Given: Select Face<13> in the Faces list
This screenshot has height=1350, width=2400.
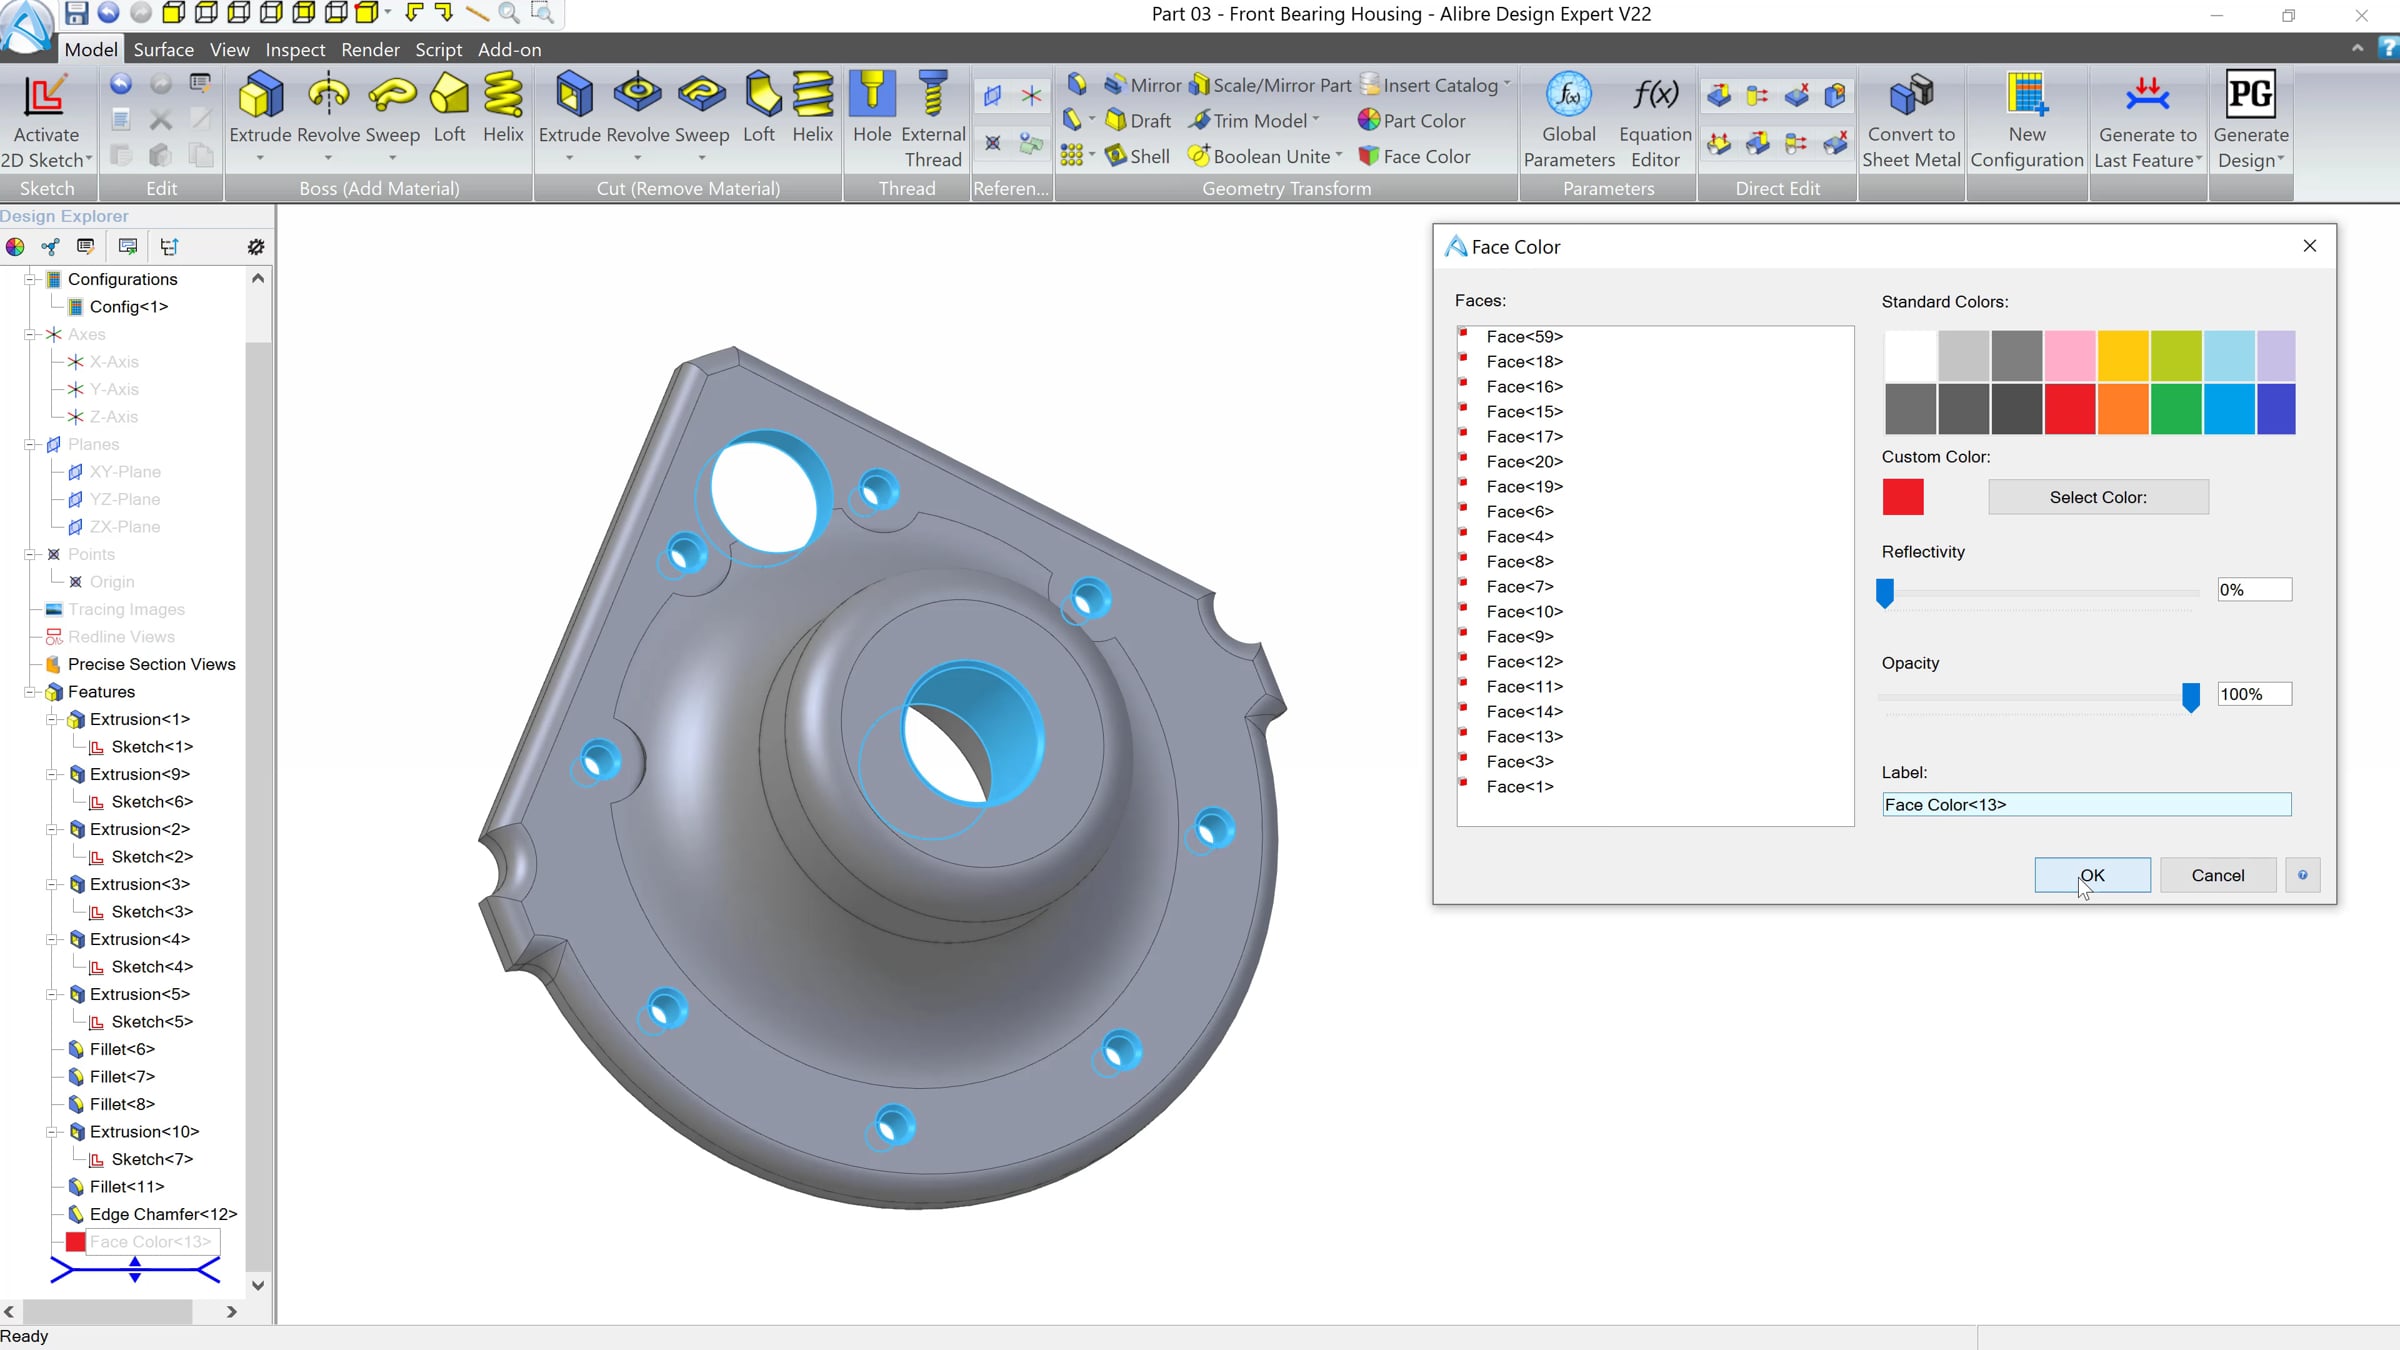Looking at the screenshot, I should (1524, 736).
